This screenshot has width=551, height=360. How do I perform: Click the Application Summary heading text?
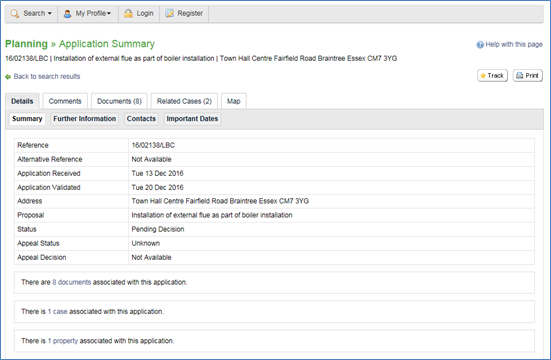click(107, 44)
